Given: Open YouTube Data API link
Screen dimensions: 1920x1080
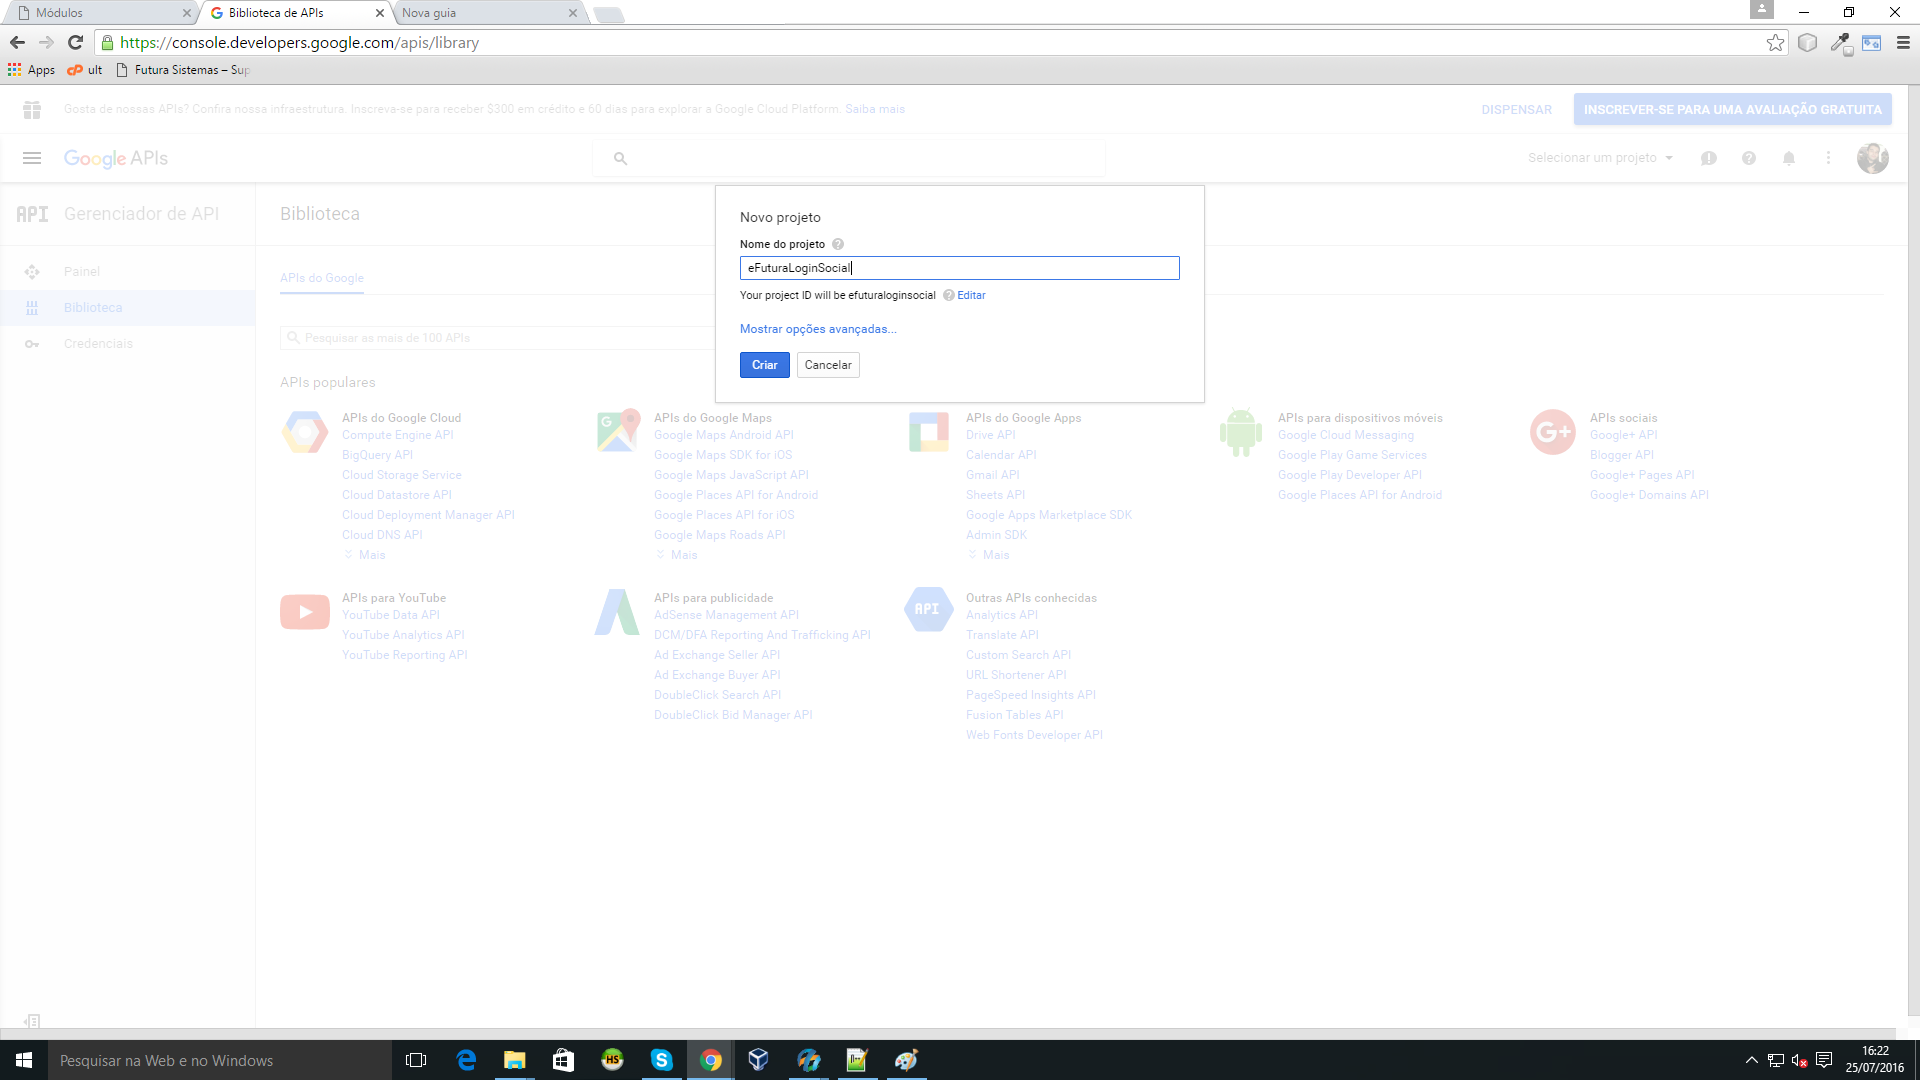Looking at the screenshot, I should [391, 615].
